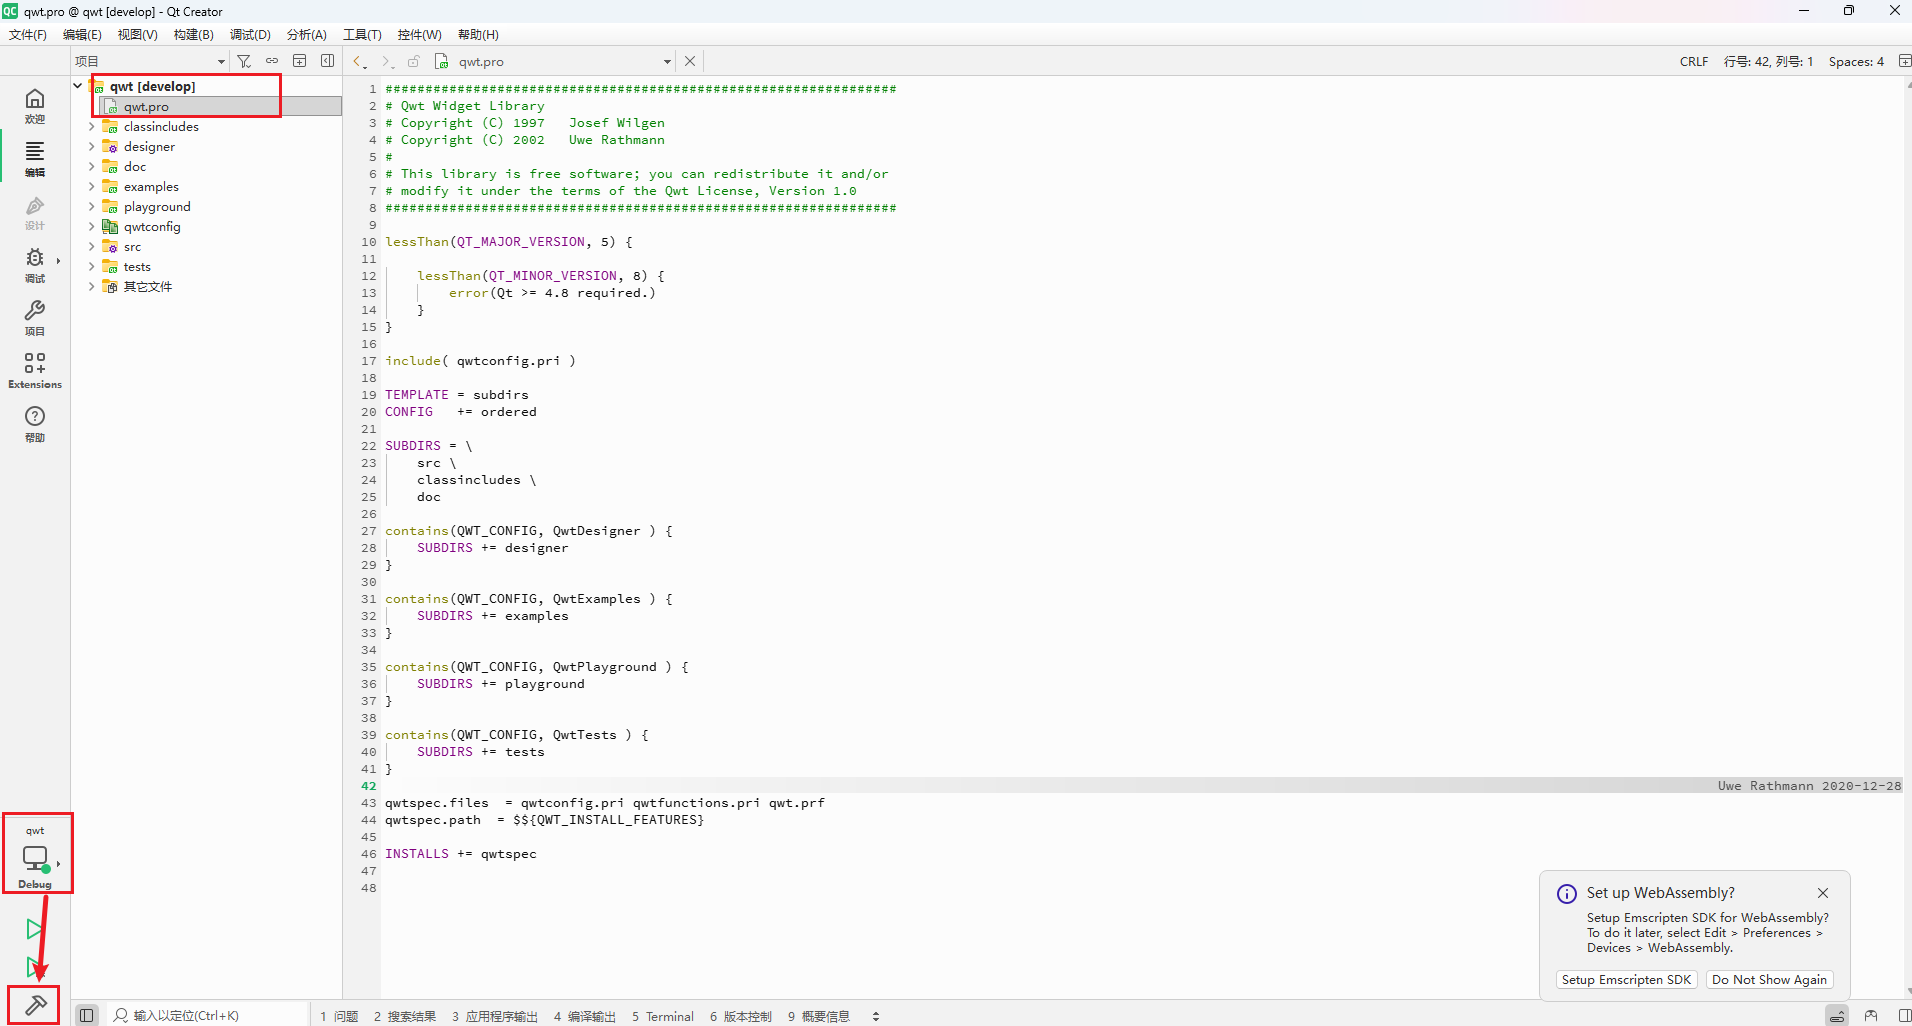The width and height of the screenshot is (1912, 1026).
Task: Expand the tests folder
Action: tap(92, 267)
